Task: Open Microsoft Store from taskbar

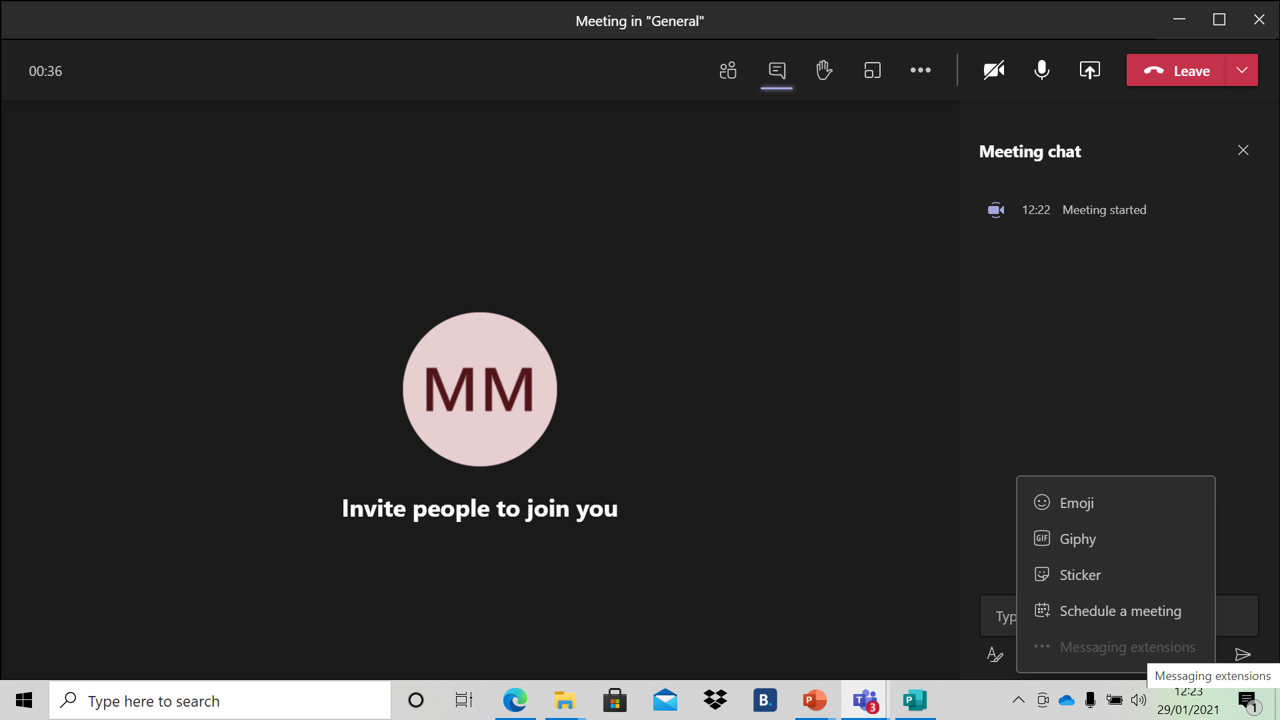Action: point(615,700)
